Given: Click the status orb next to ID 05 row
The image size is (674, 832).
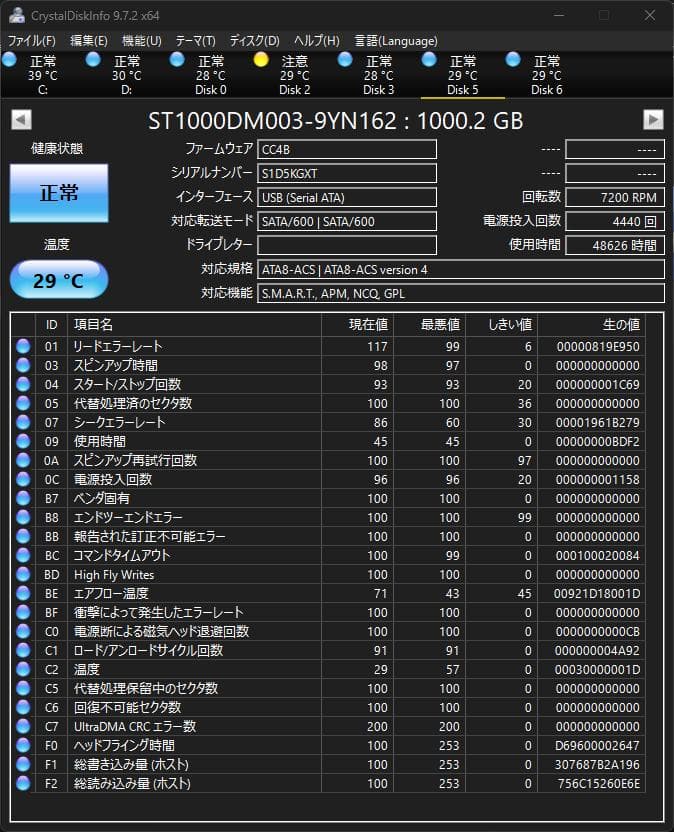Looking at the screenshot, I should (x=23, y=403).
